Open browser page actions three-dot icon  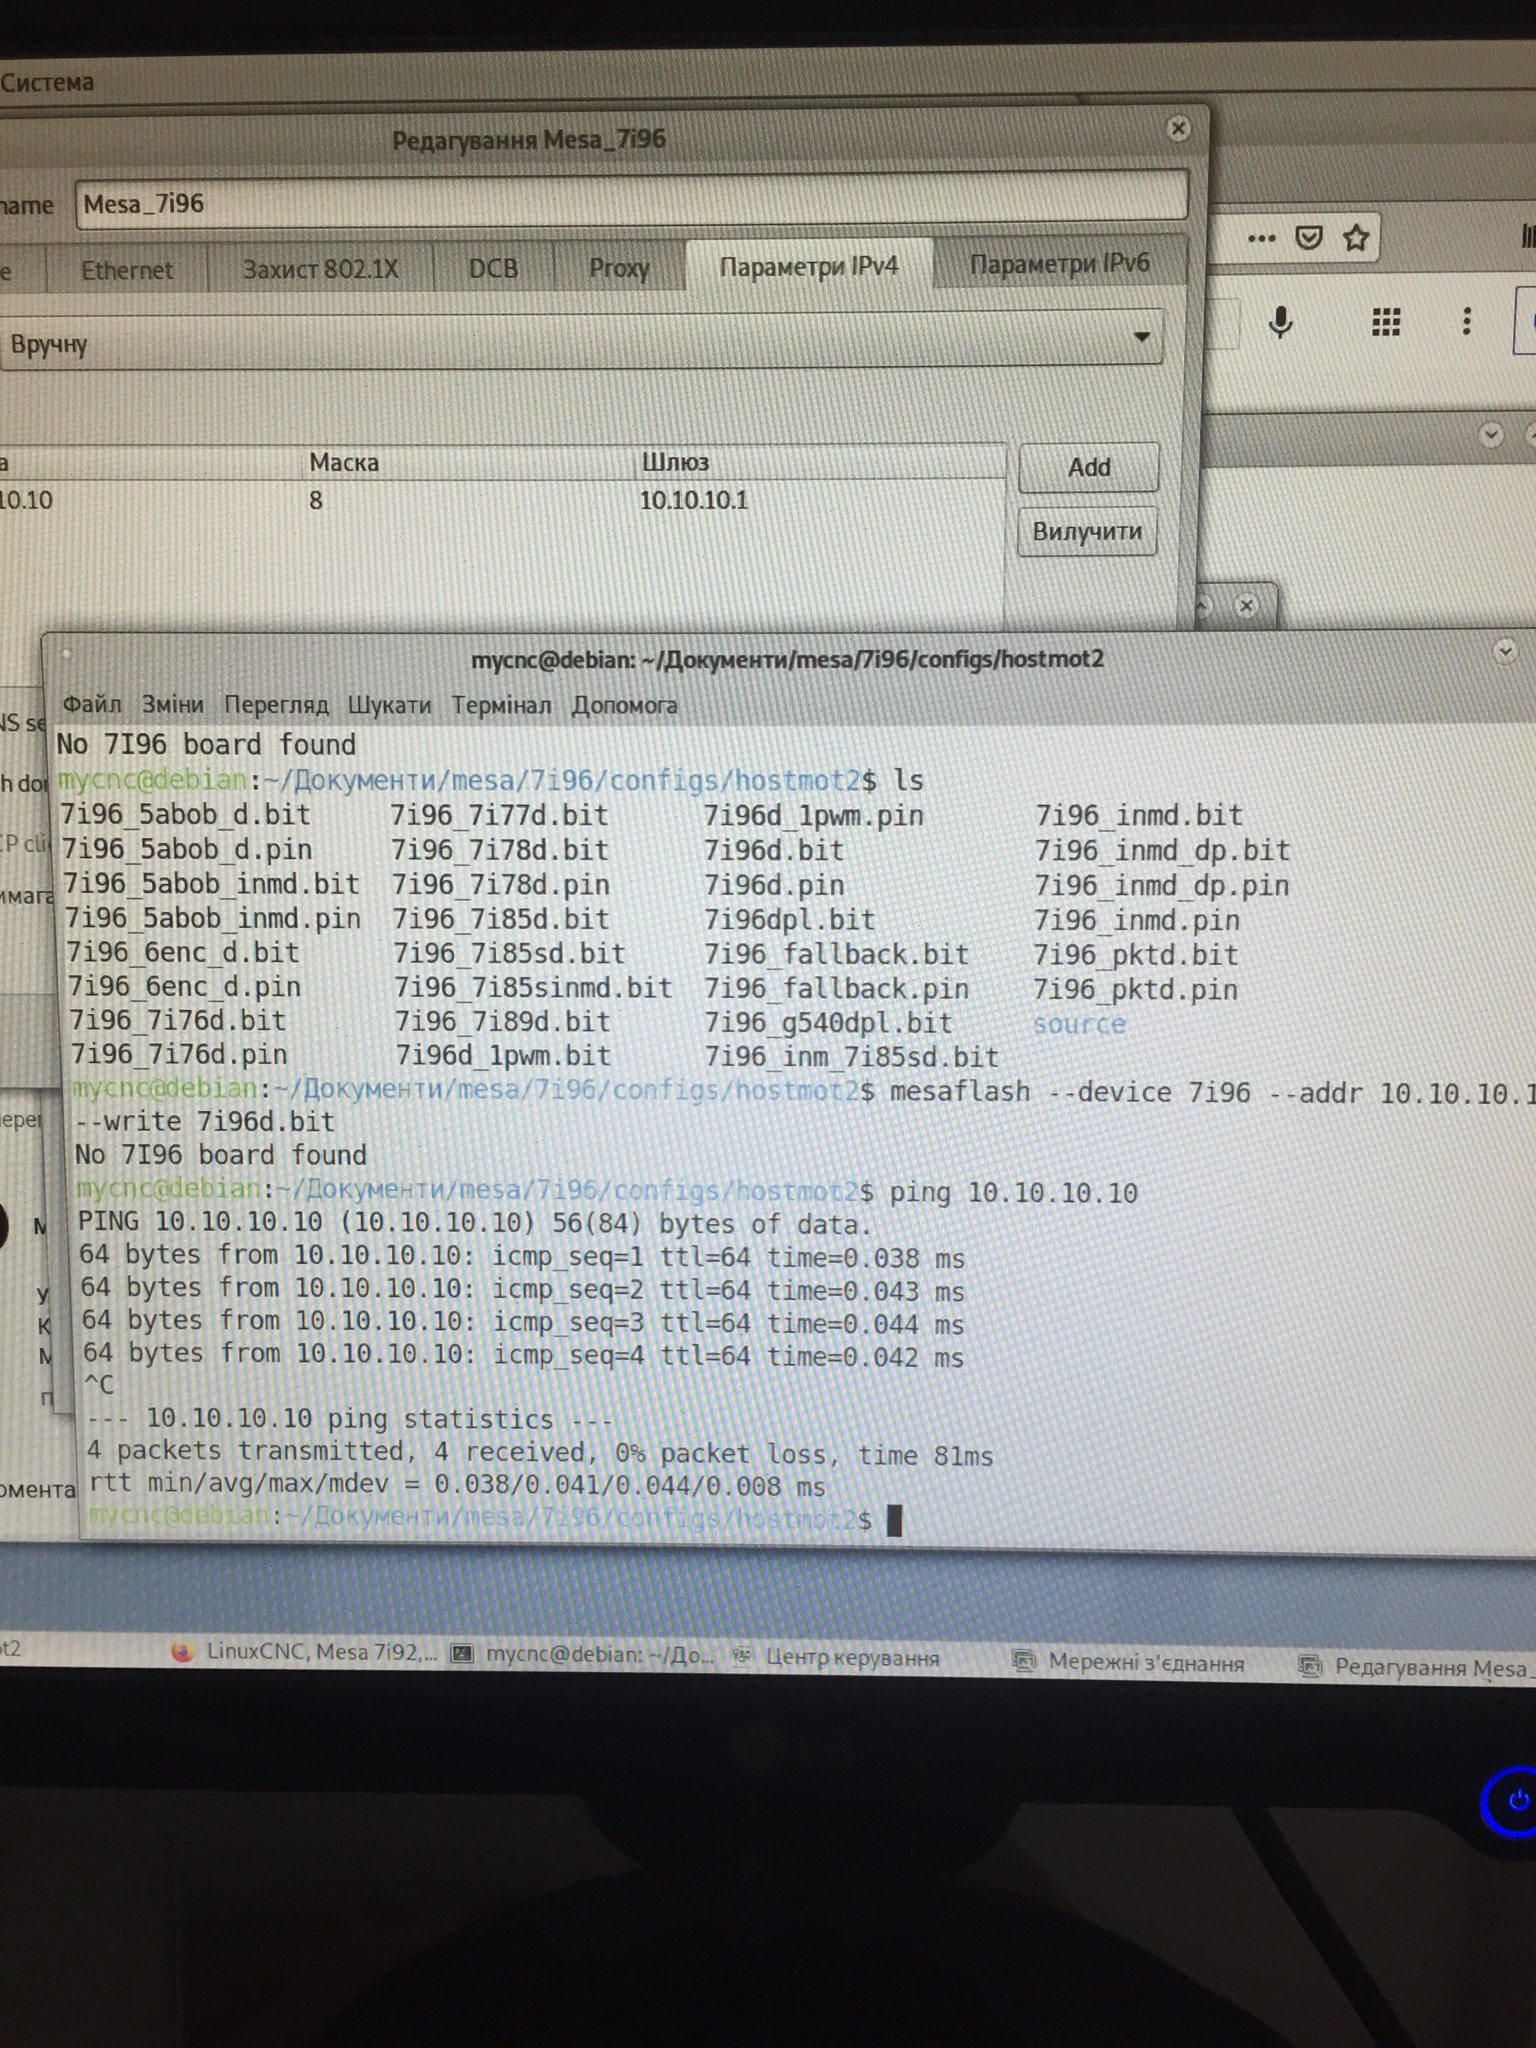(x=1262, y=238)
